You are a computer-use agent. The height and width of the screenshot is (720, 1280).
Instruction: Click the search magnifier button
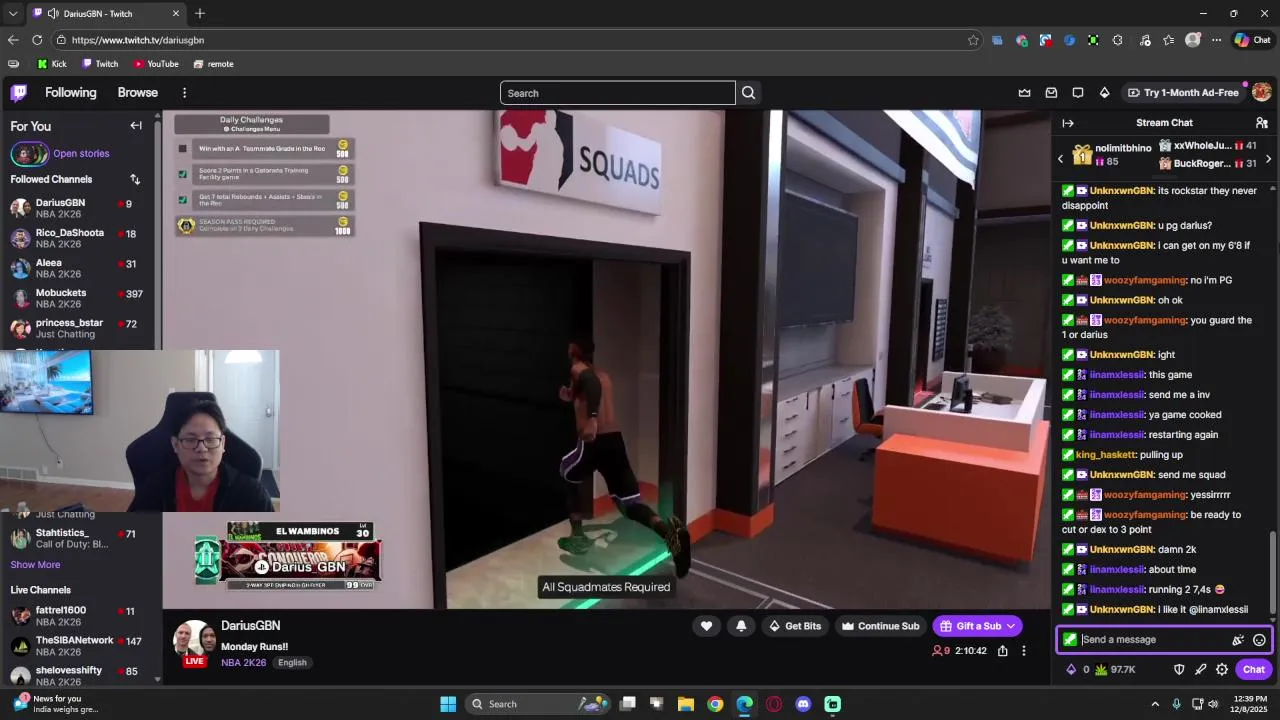(x=748, y=93)
